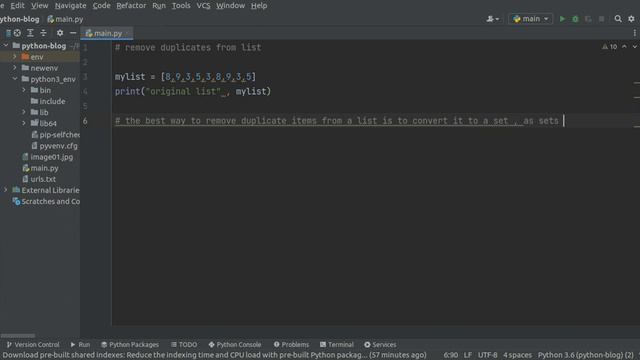Open the Refactor menu
Viewport: 640px width, 360px height.
tap(131, 6)
